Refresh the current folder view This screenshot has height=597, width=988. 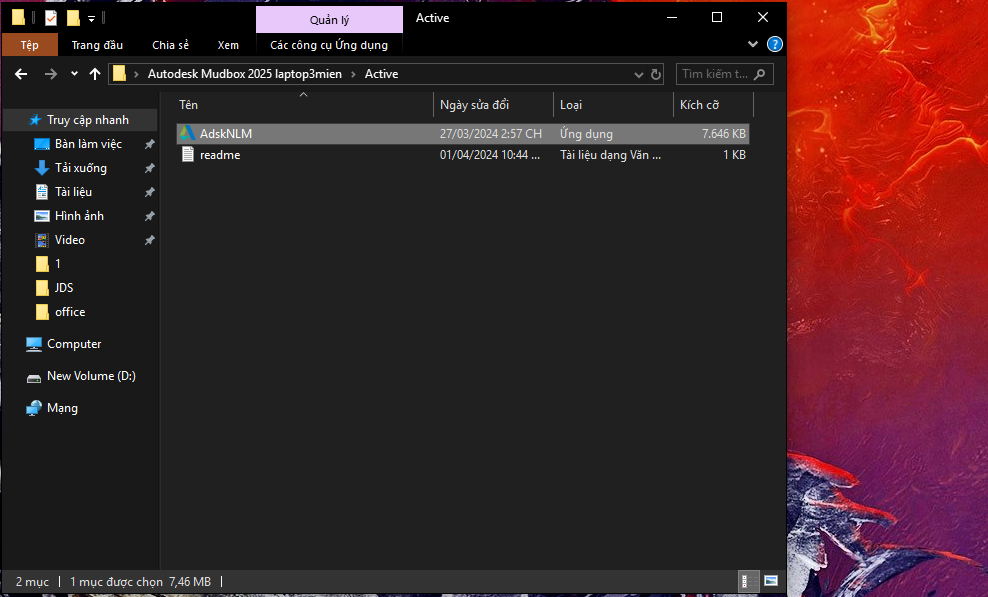click(x=656, y=74)
